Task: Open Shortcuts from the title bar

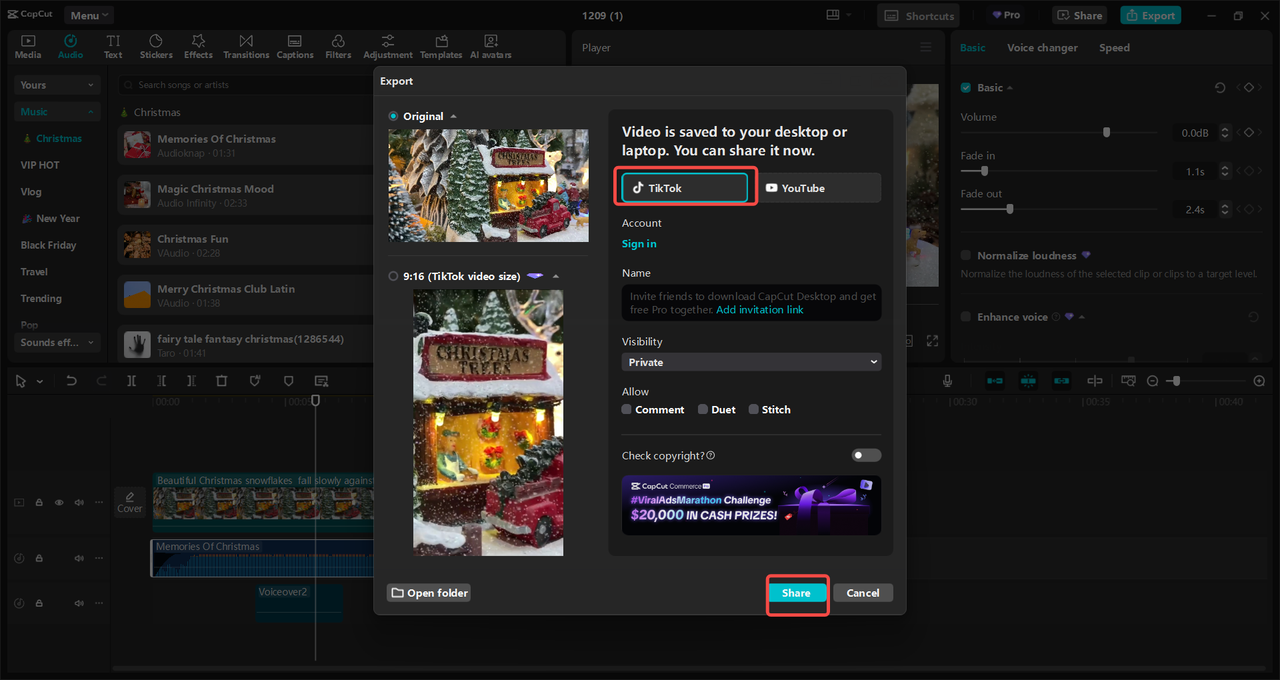Action: click(918, 15)
